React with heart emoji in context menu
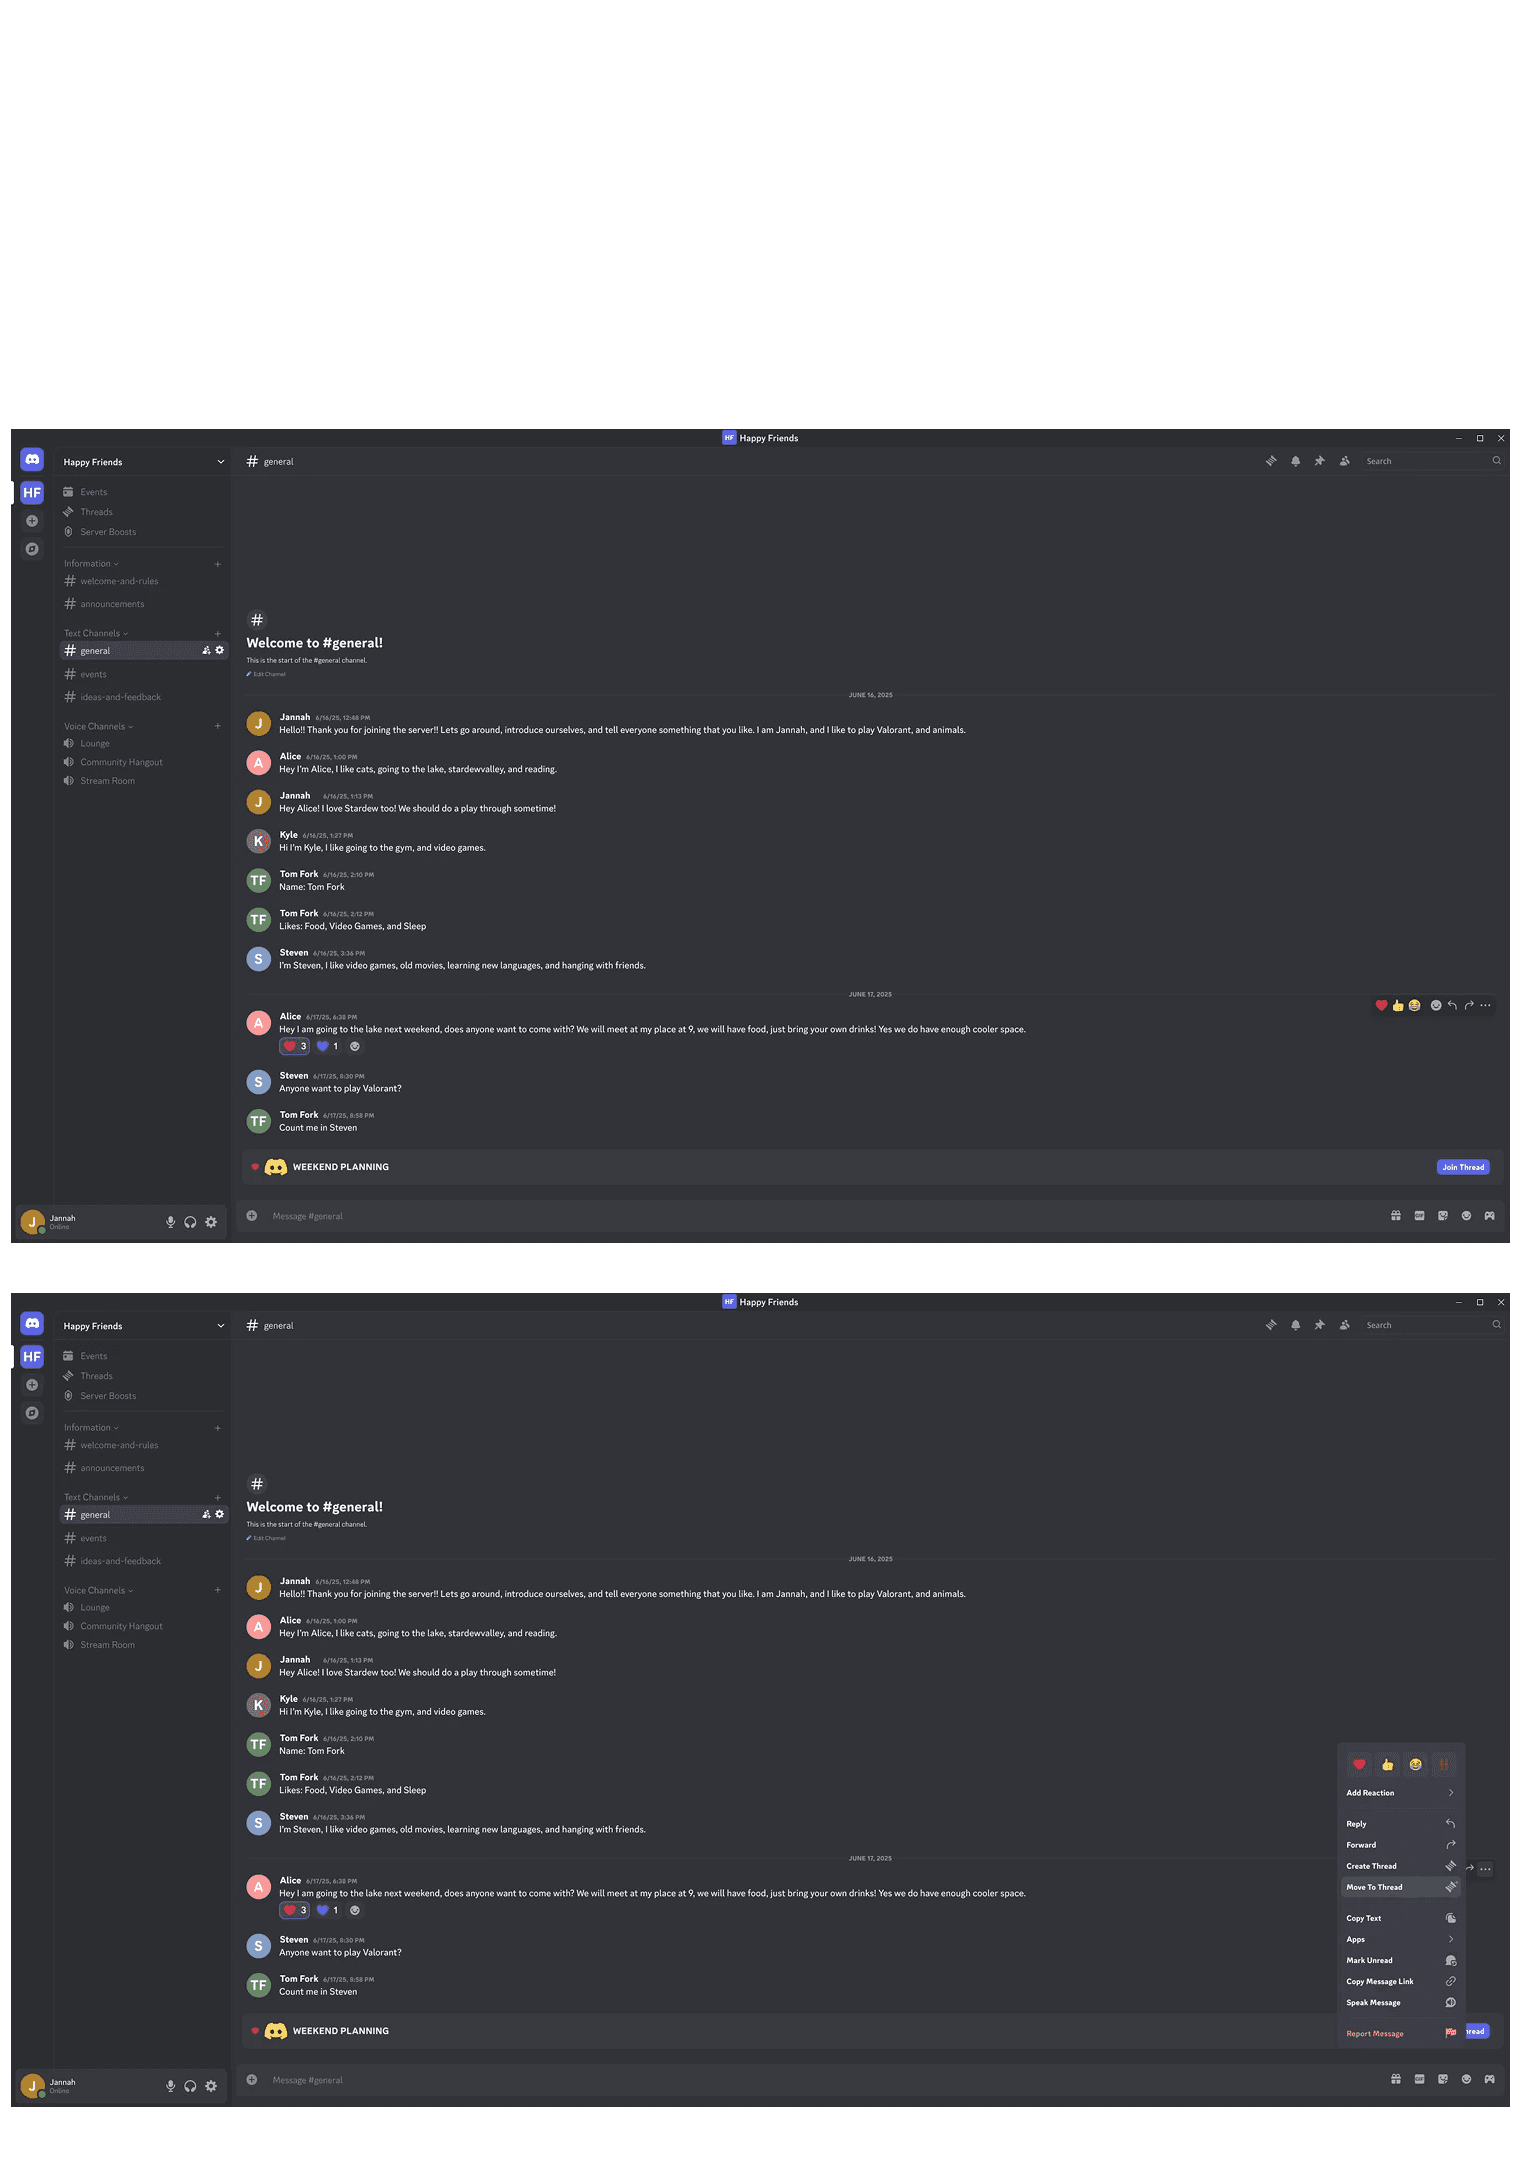 (1359, 1765)
